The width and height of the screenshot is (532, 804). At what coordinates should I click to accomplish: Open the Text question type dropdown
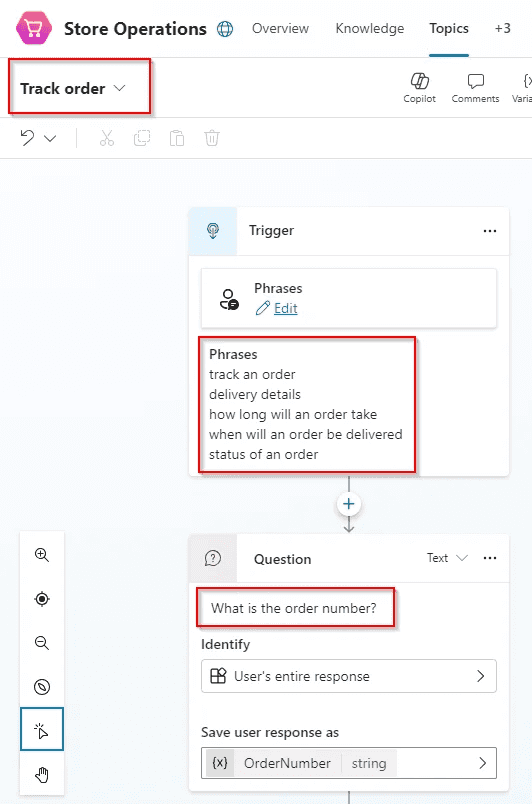pos(447,558)
